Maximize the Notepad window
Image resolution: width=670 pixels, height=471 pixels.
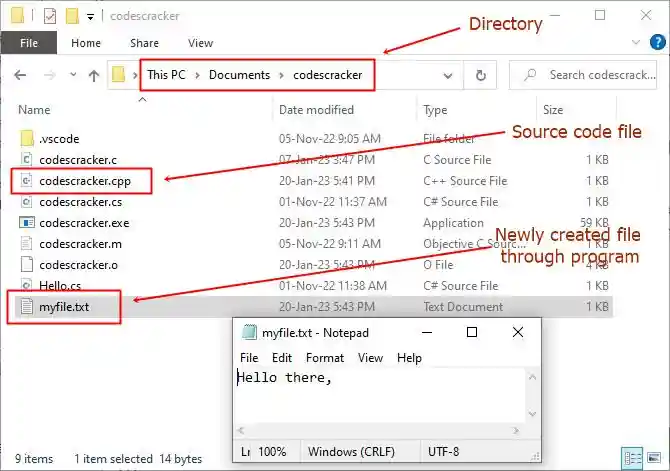[472, 332]
